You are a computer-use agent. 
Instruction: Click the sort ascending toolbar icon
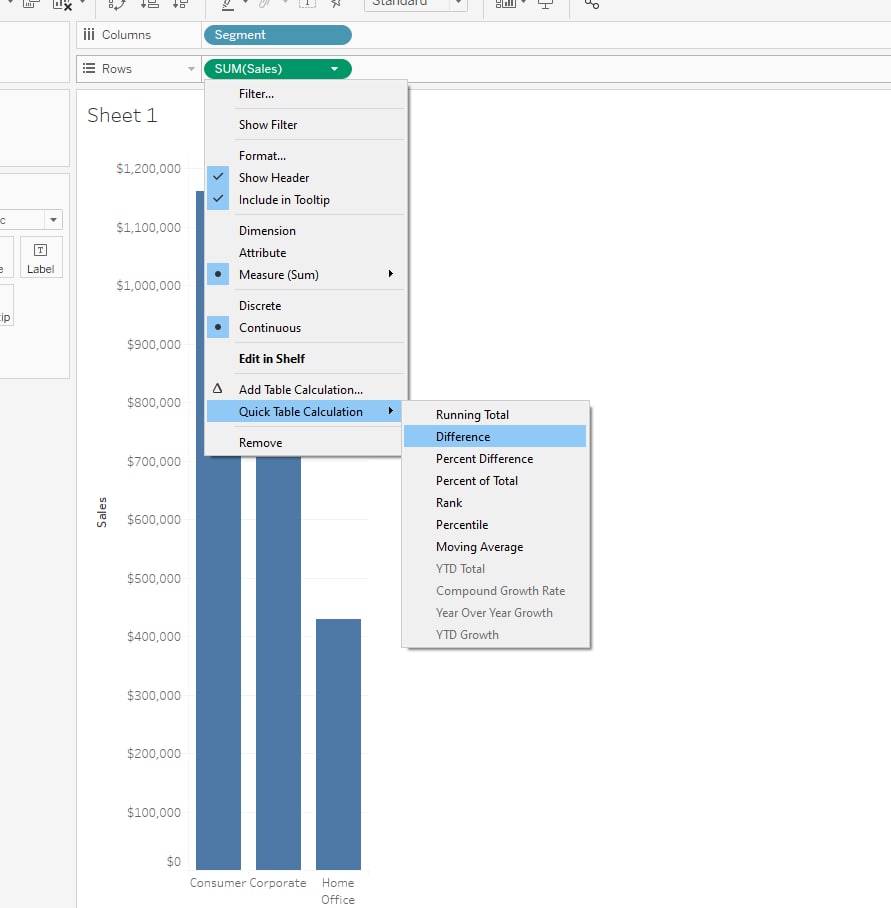click(150, 5)
